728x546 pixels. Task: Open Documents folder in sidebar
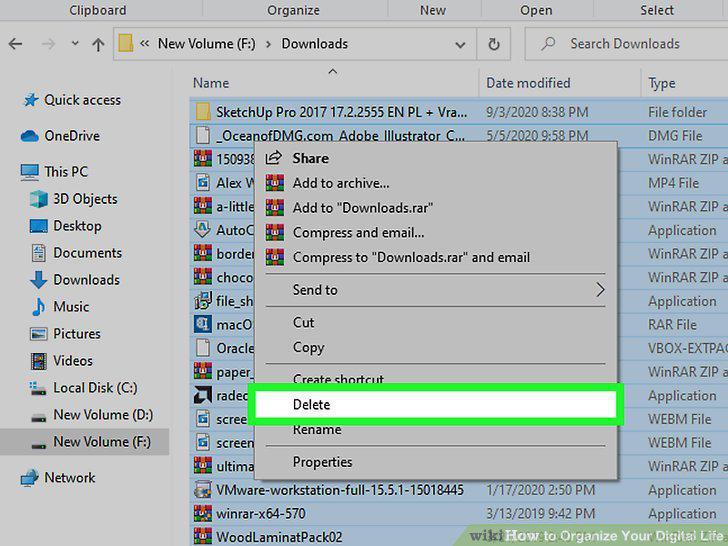(x=87, y=253)
